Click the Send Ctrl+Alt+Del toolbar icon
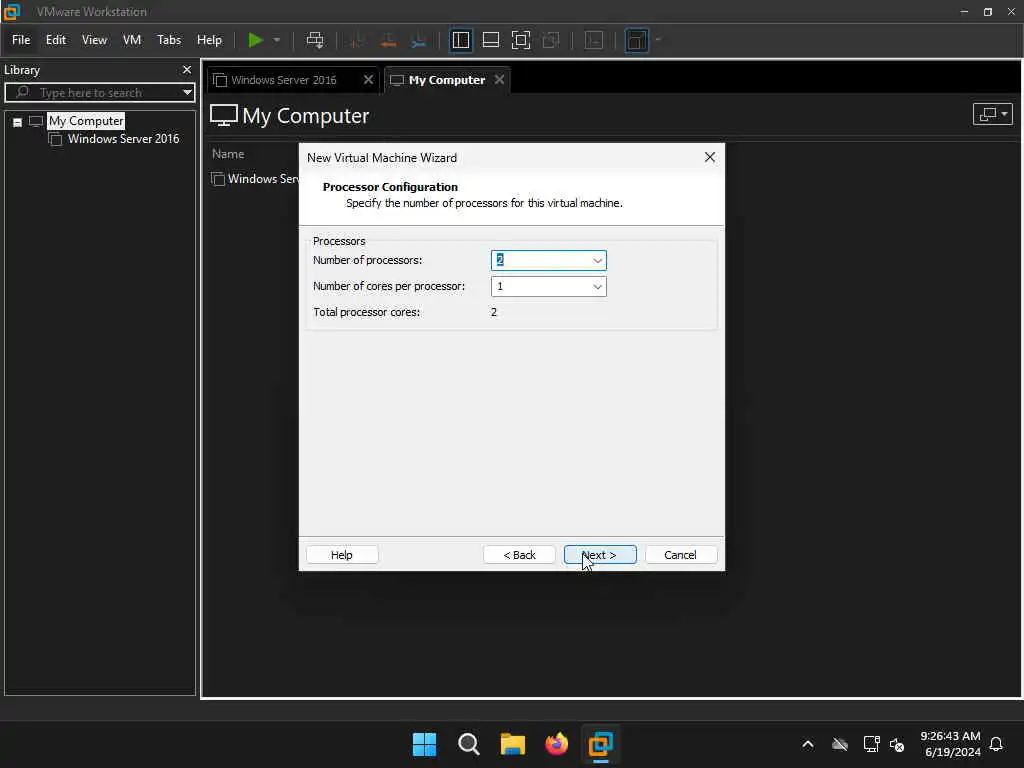This screenshot has width=1024, height=768. pyautogui.click(x=315, y=40)
